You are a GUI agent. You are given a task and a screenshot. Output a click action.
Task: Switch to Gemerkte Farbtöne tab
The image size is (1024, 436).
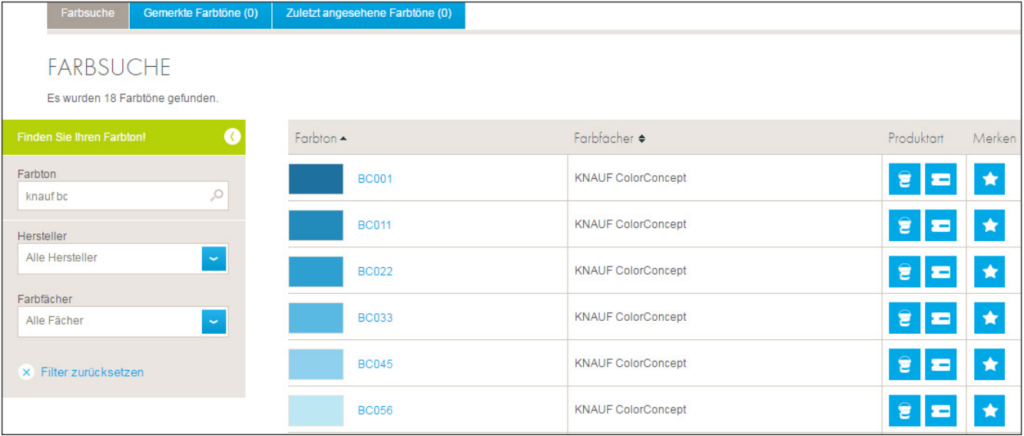click(201, 14)
